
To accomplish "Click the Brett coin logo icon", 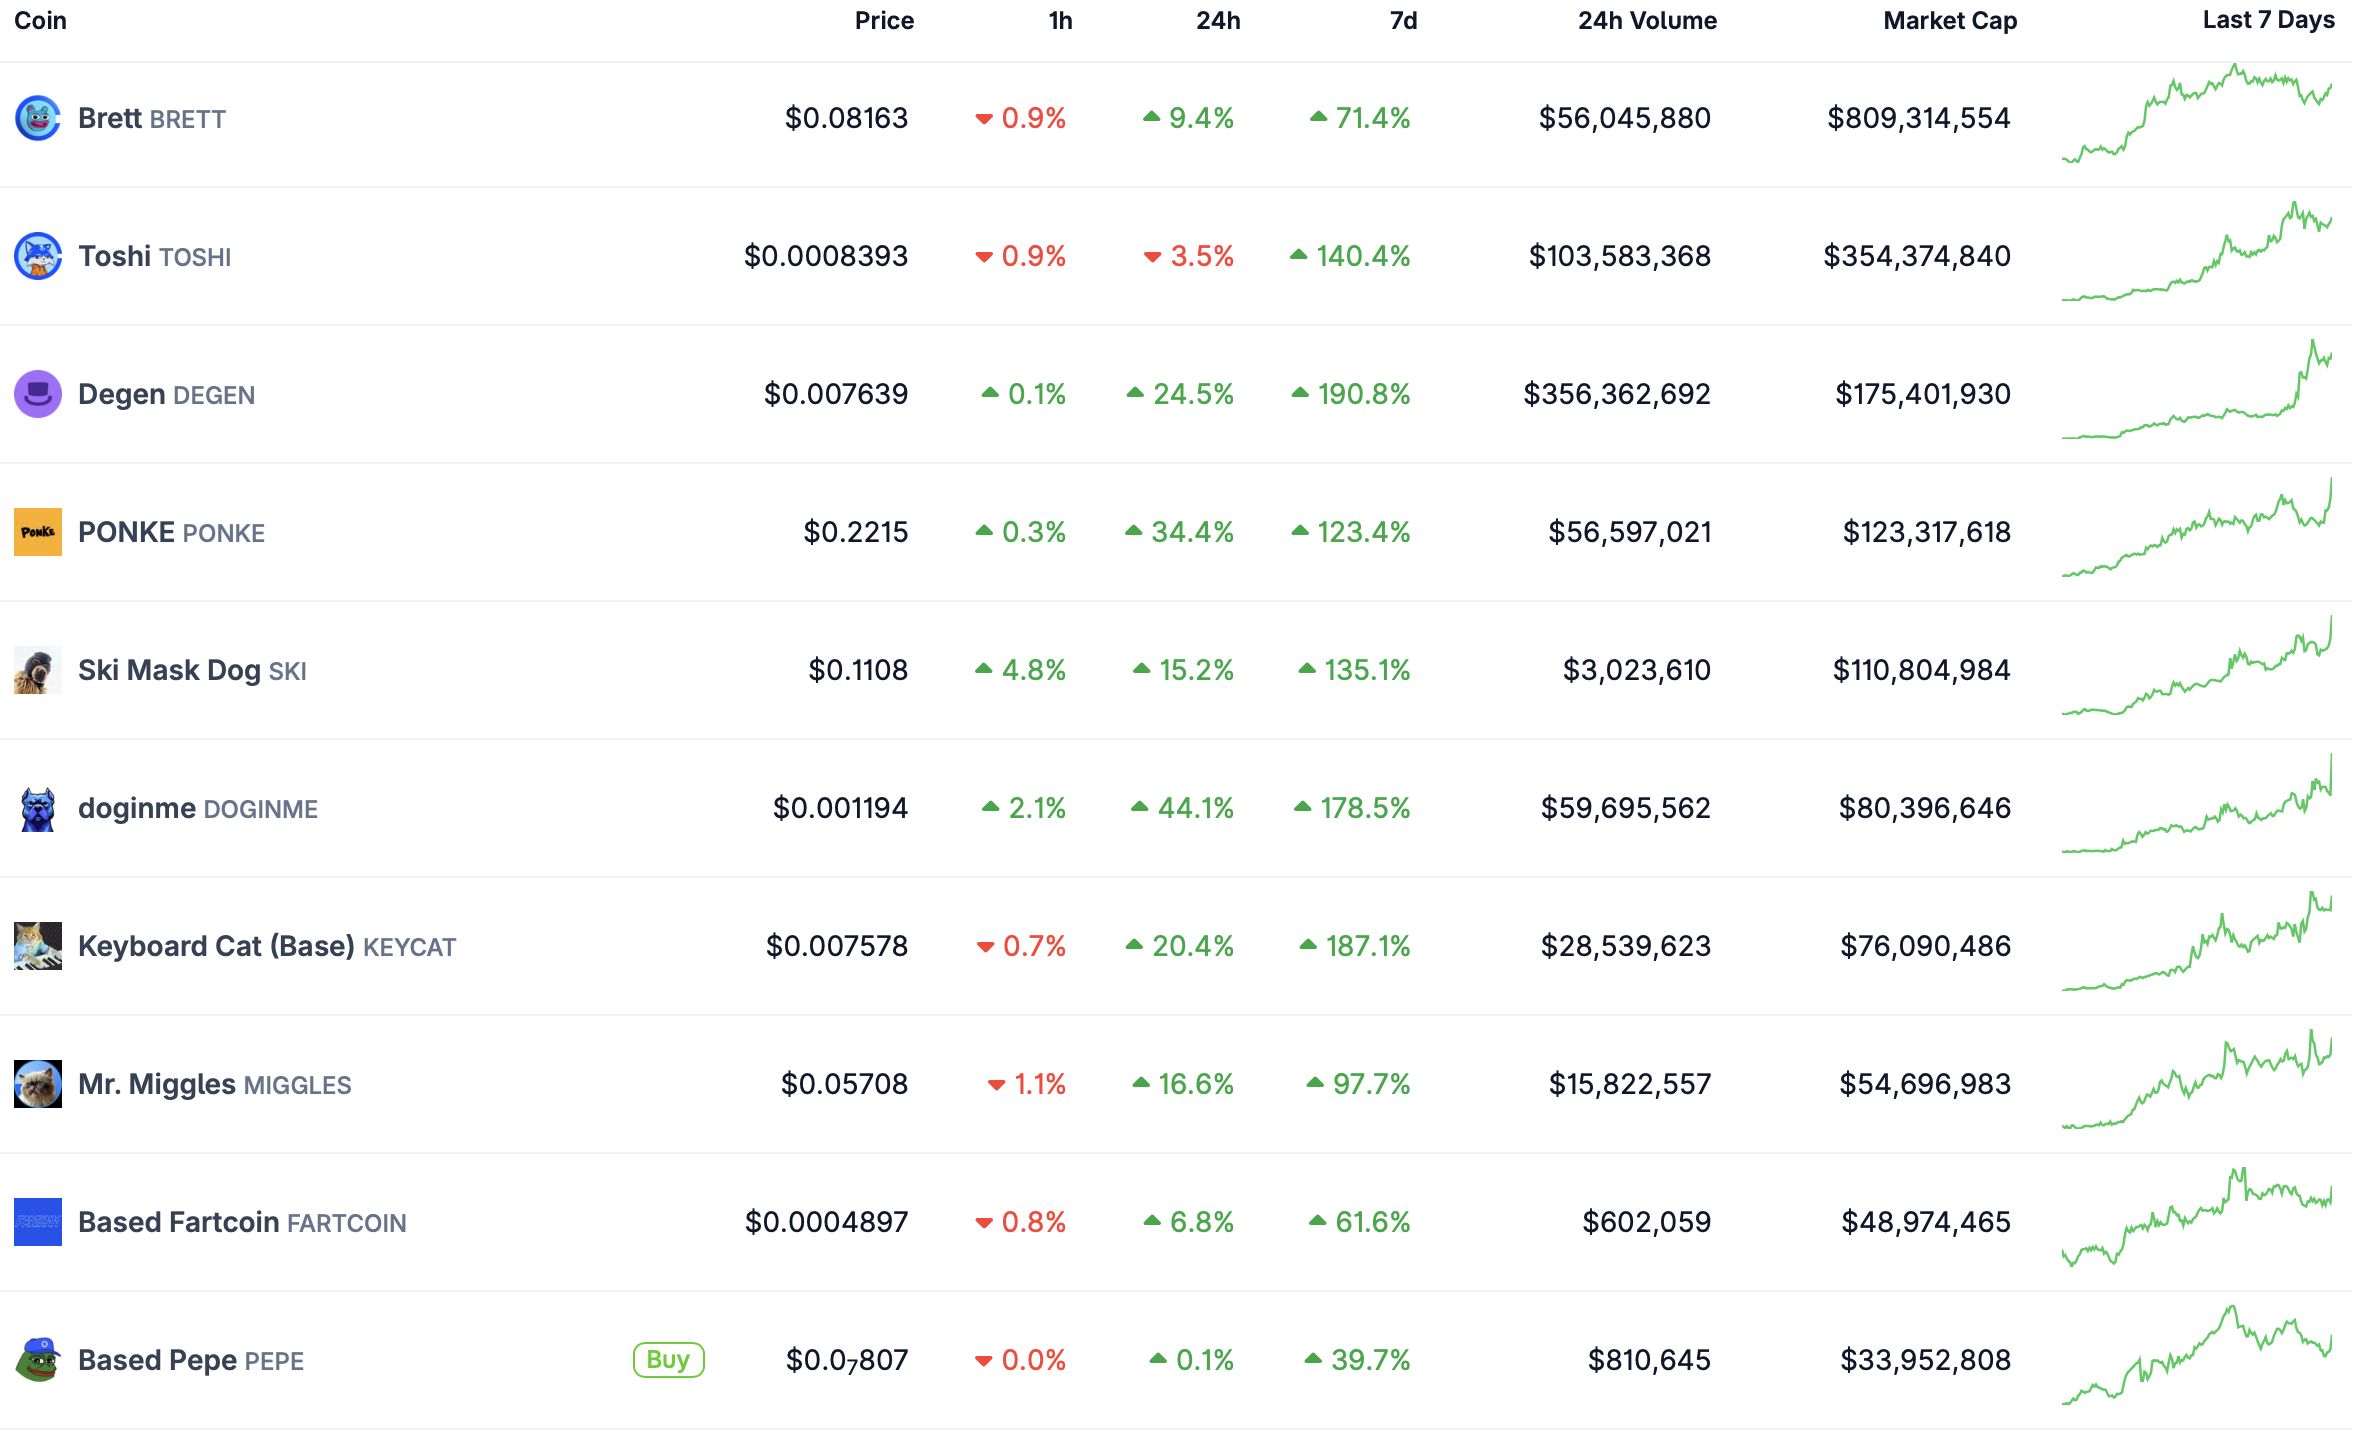I will (38, 119).
